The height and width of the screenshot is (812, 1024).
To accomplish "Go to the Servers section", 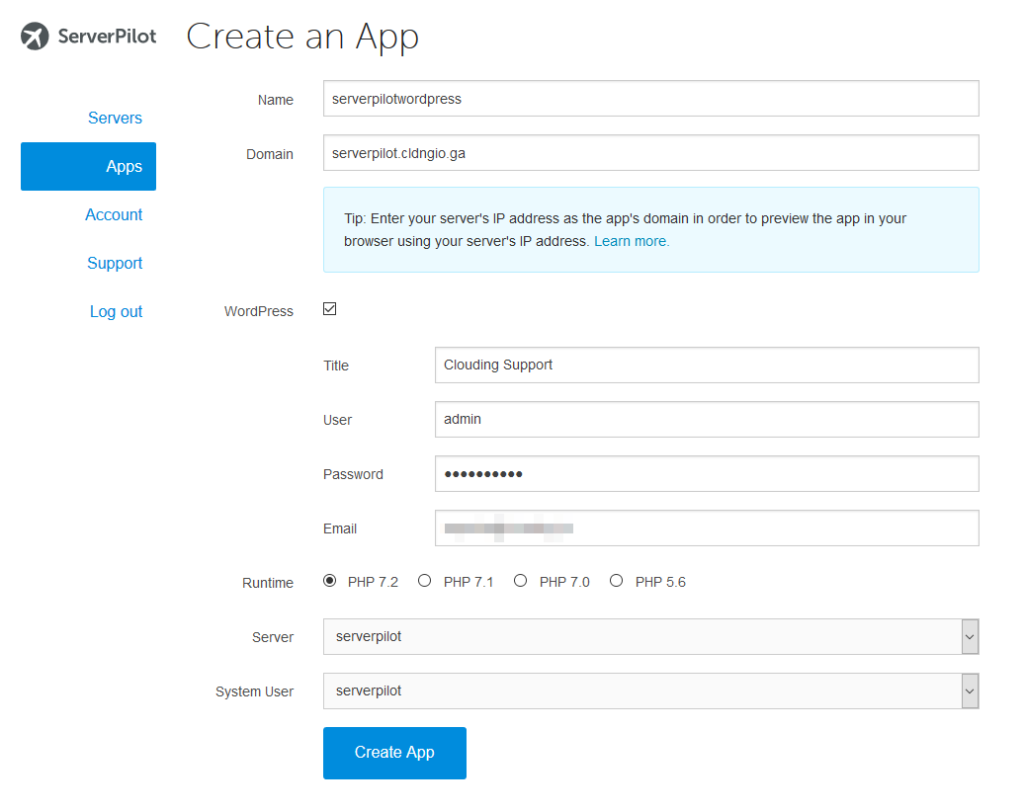I will 115,118.
